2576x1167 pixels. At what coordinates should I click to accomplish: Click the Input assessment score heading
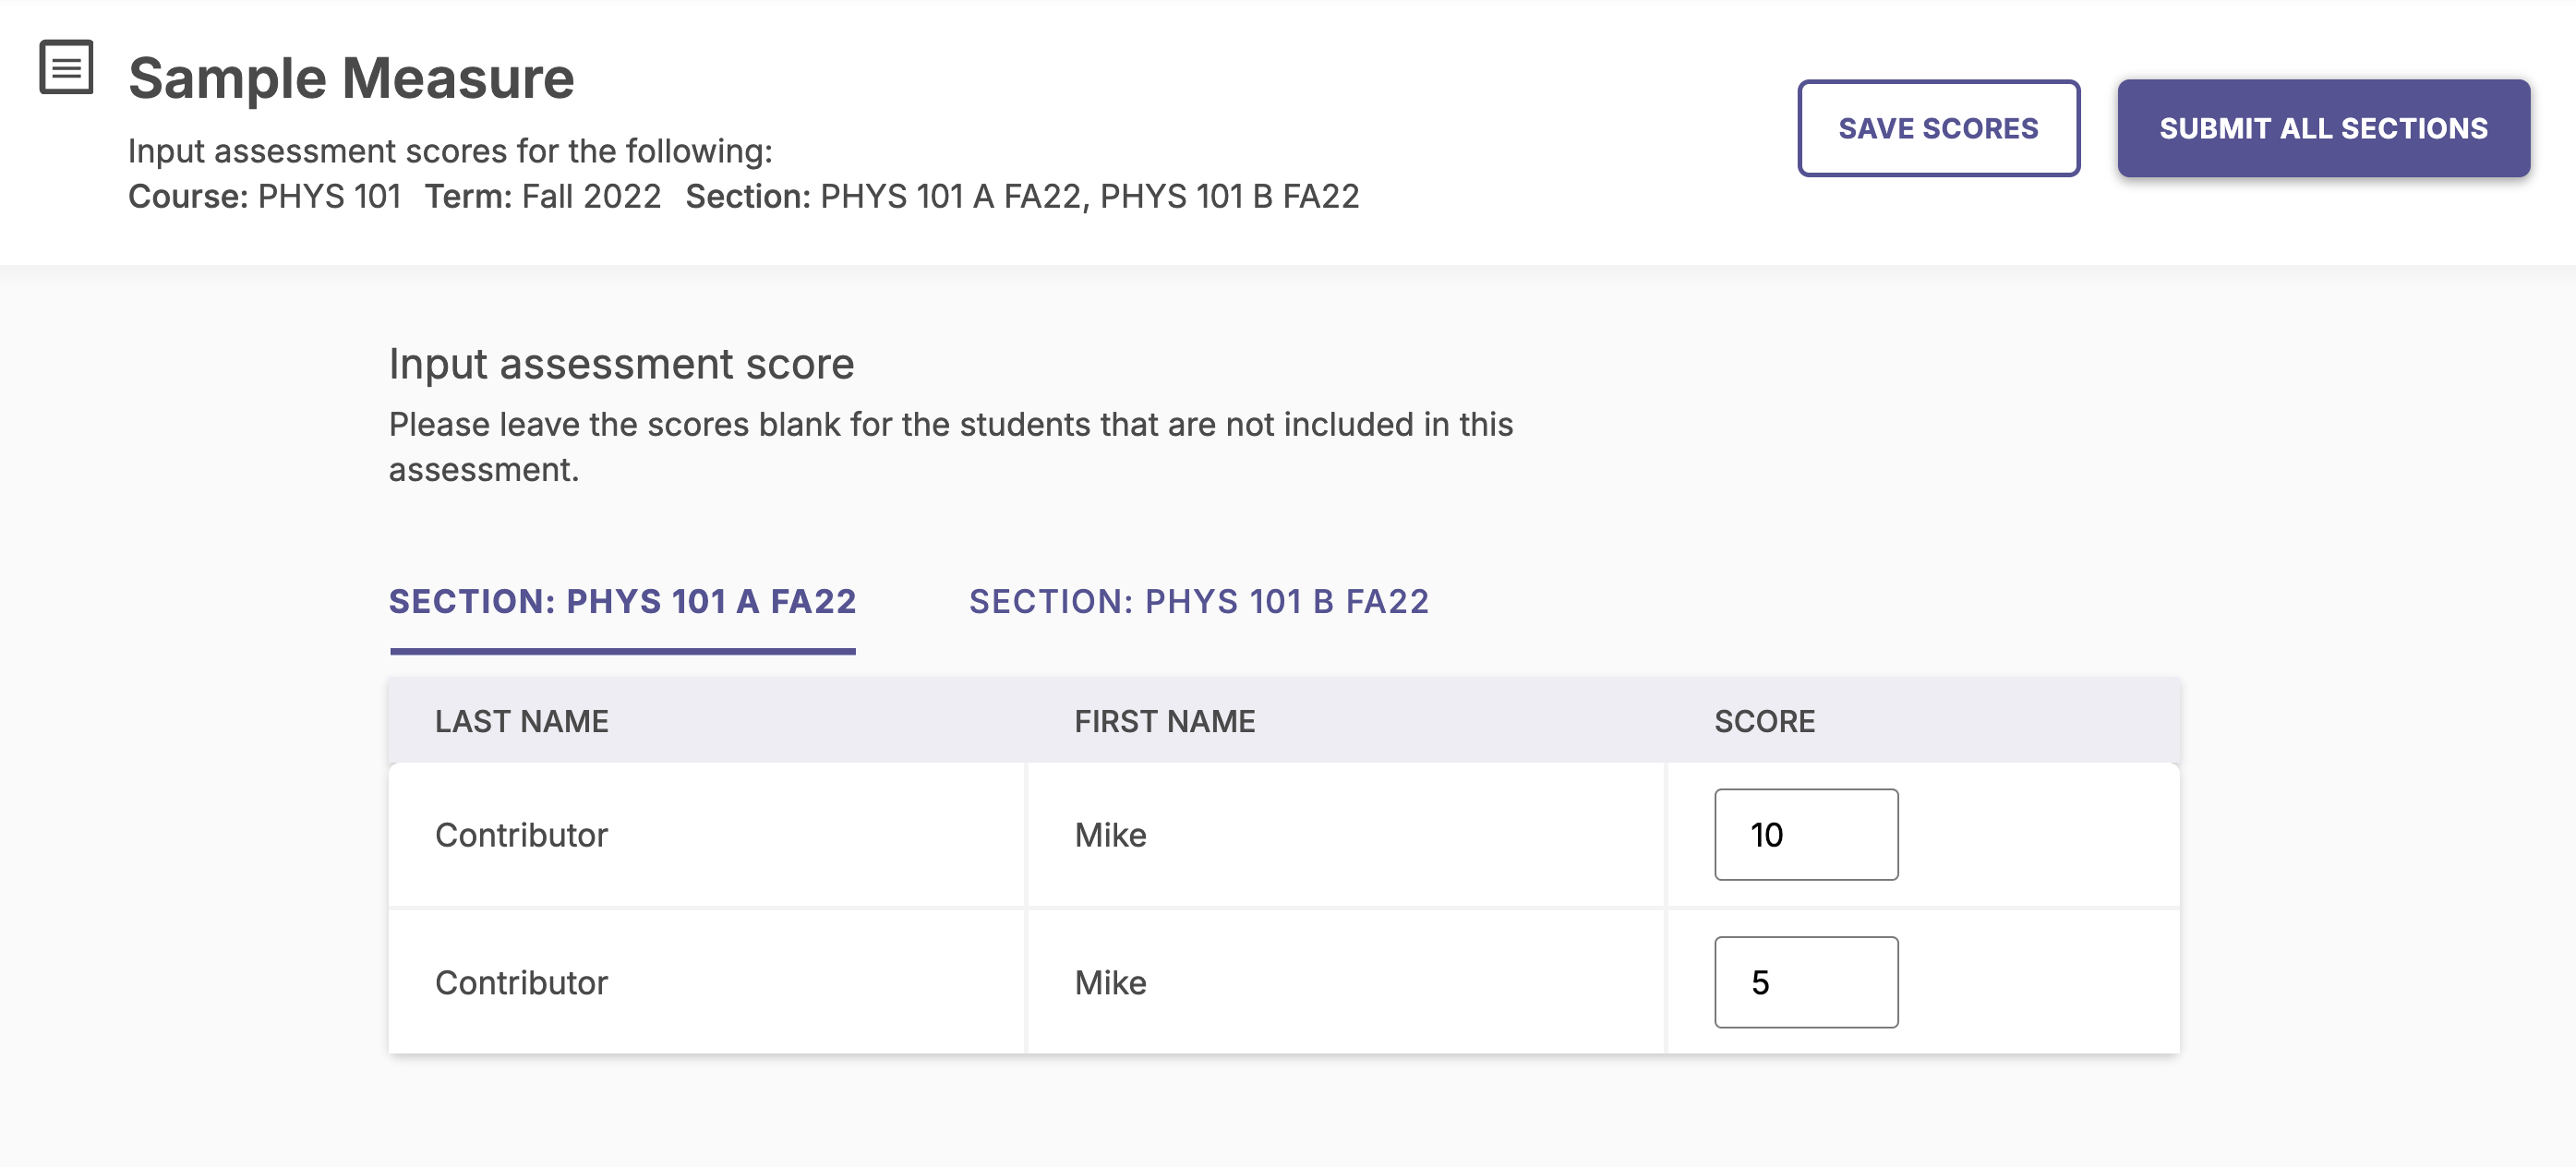coord(622,363)
